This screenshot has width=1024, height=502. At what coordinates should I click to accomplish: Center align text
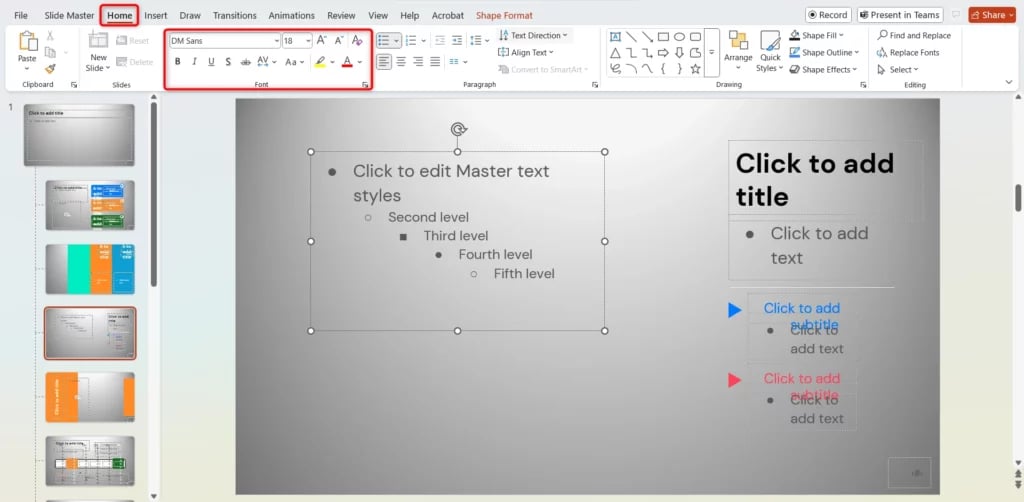[401, 62]
